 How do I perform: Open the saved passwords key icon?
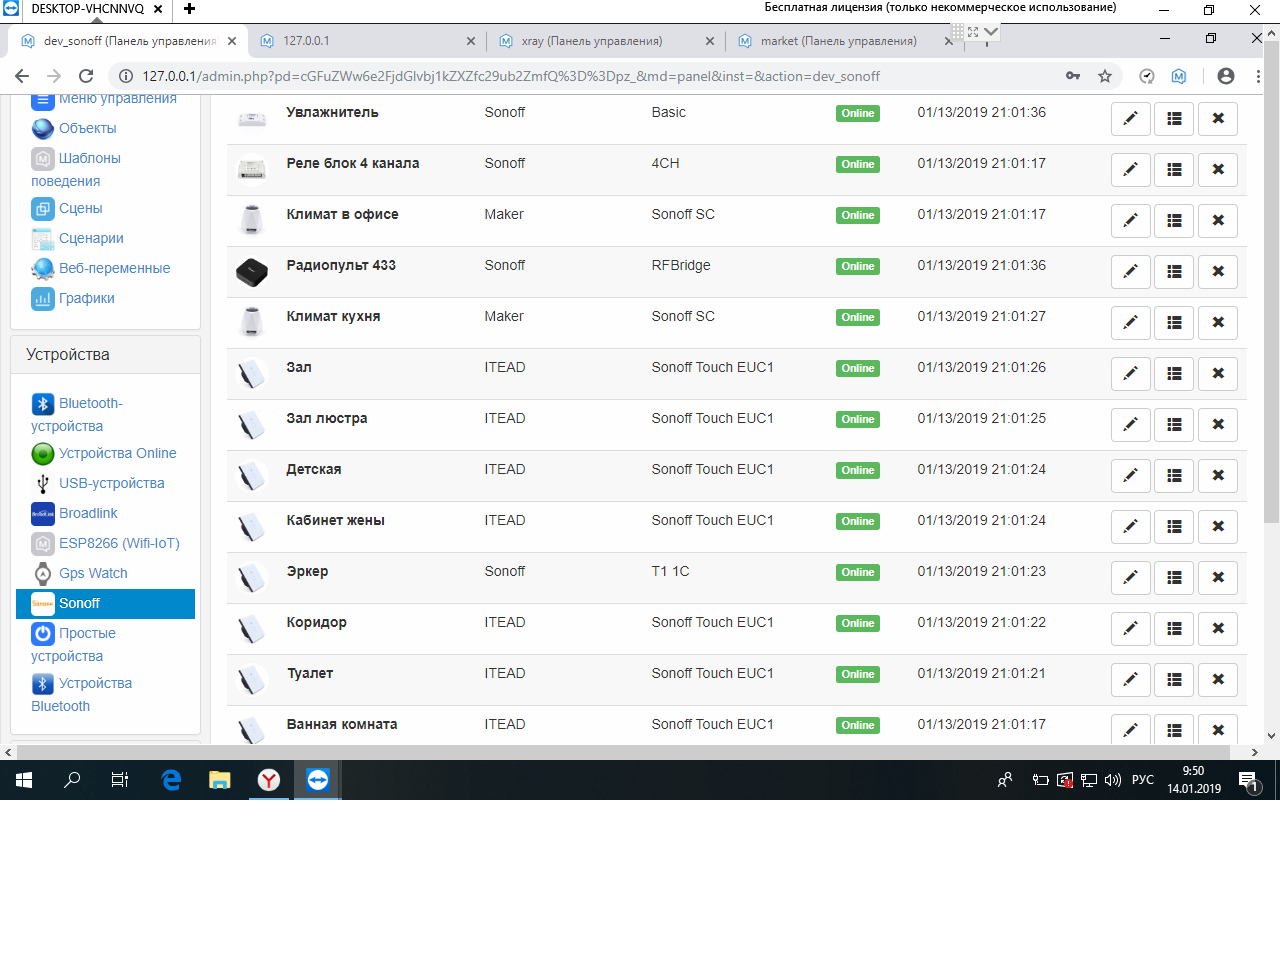click(1073, 76)
